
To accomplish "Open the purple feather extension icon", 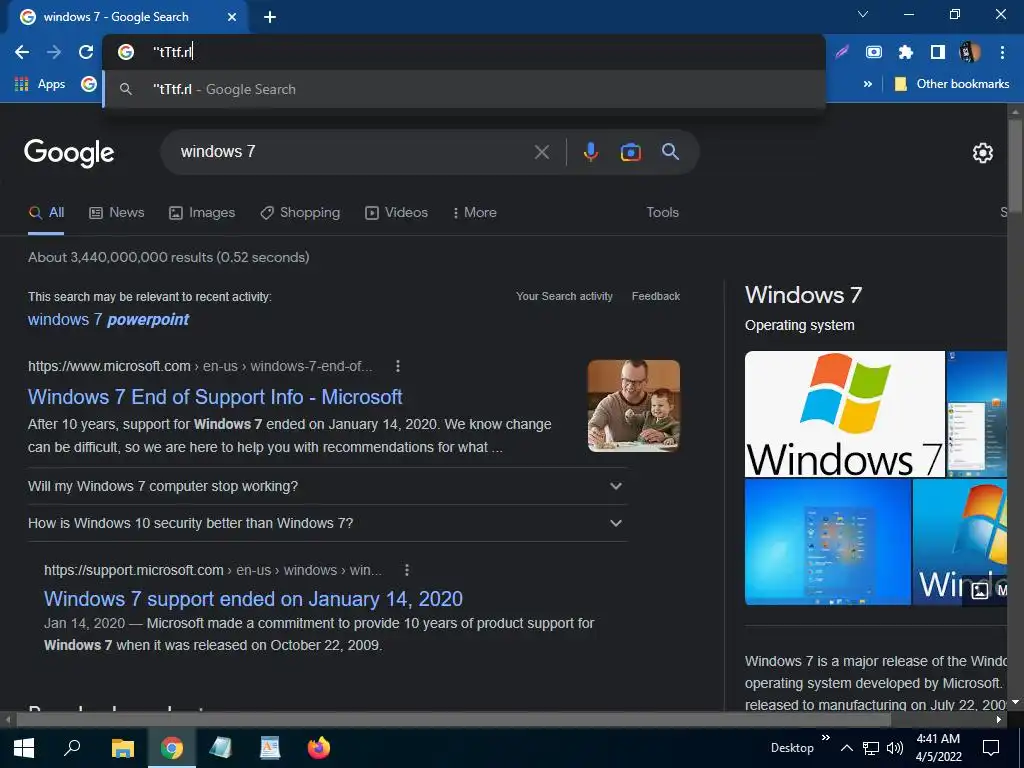I will pos(842,52).
